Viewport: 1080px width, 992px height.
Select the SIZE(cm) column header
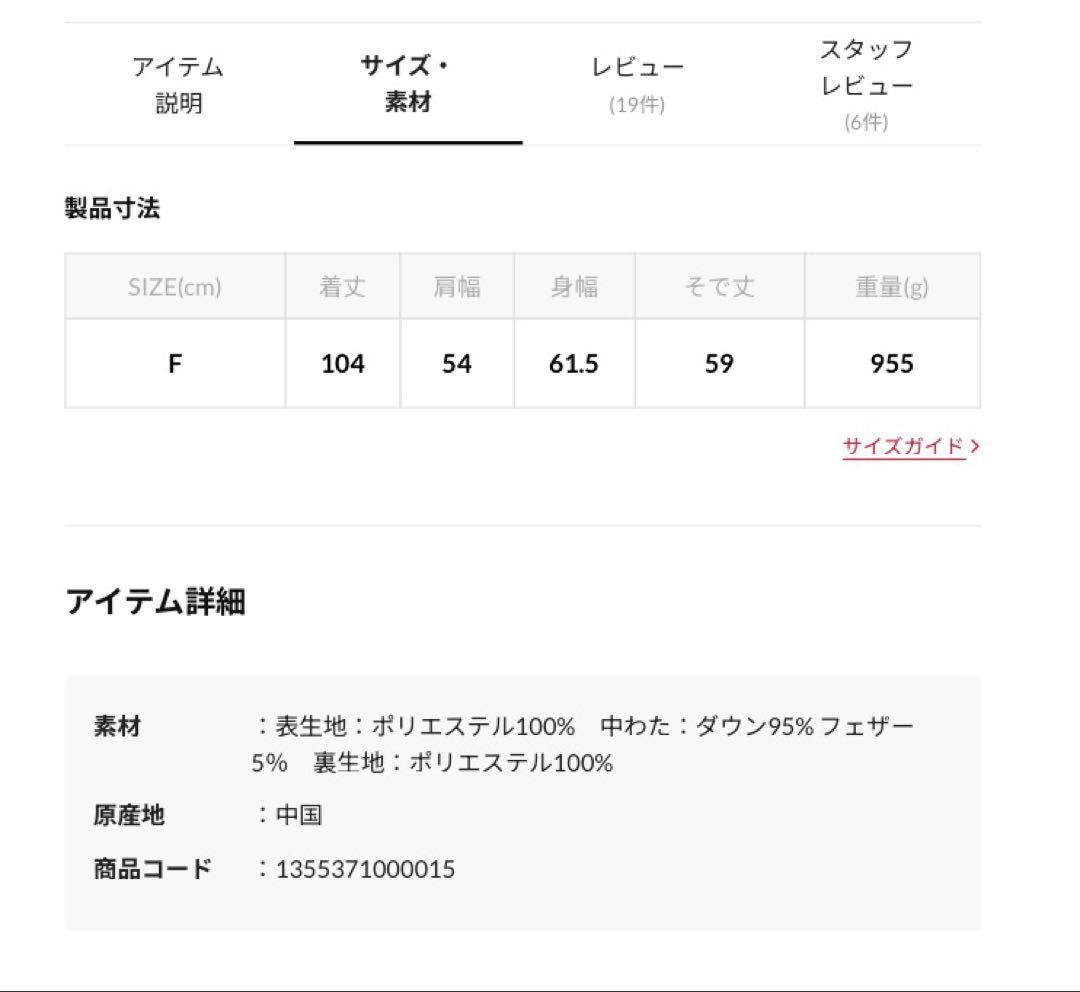(x=176, y=286)
